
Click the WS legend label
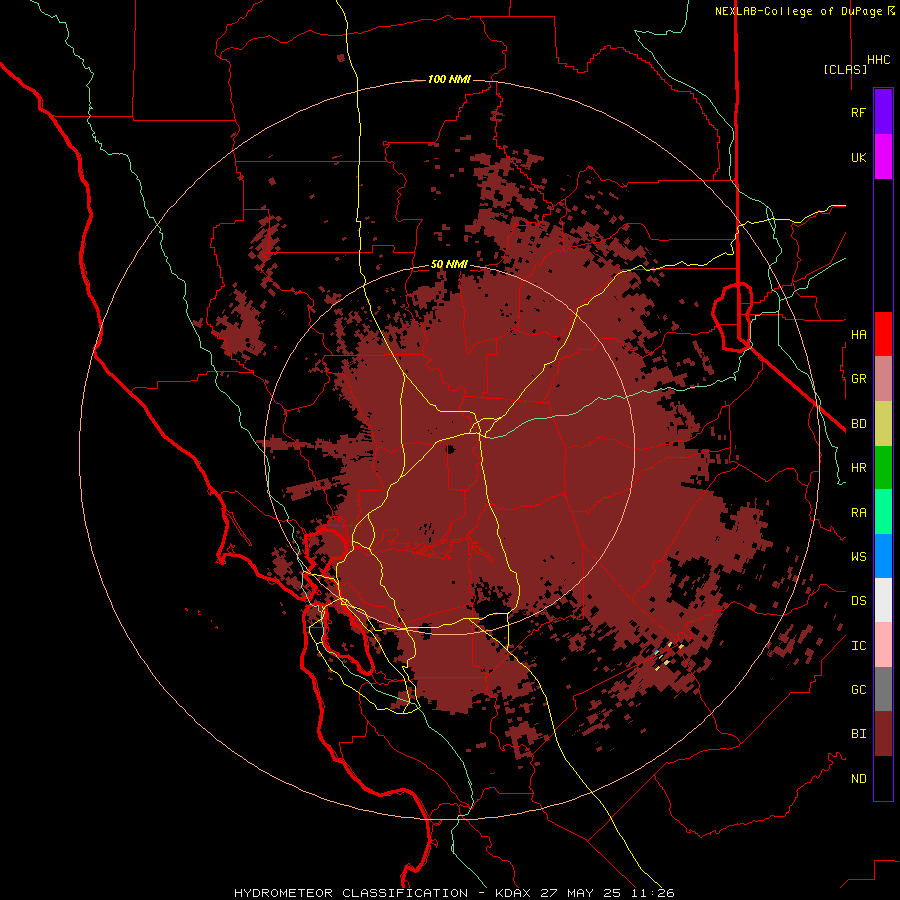tap(858, 556)
